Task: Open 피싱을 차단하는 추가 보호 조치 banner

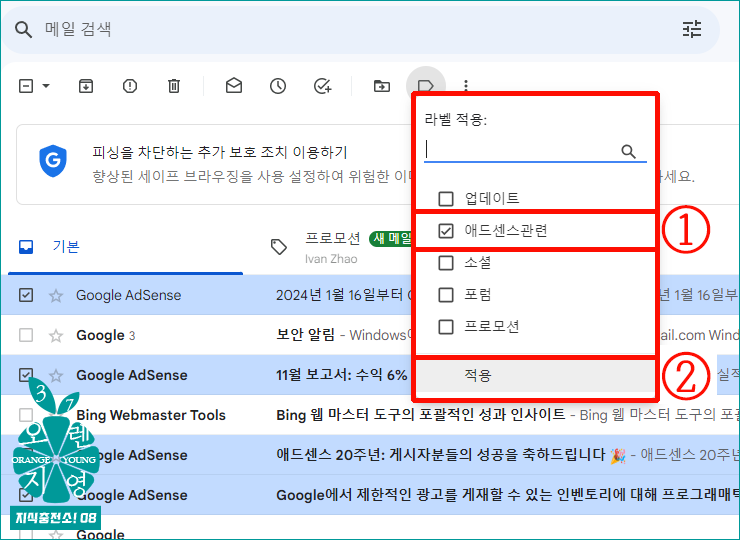Action: pyautogui.click(x=219, y=152)
